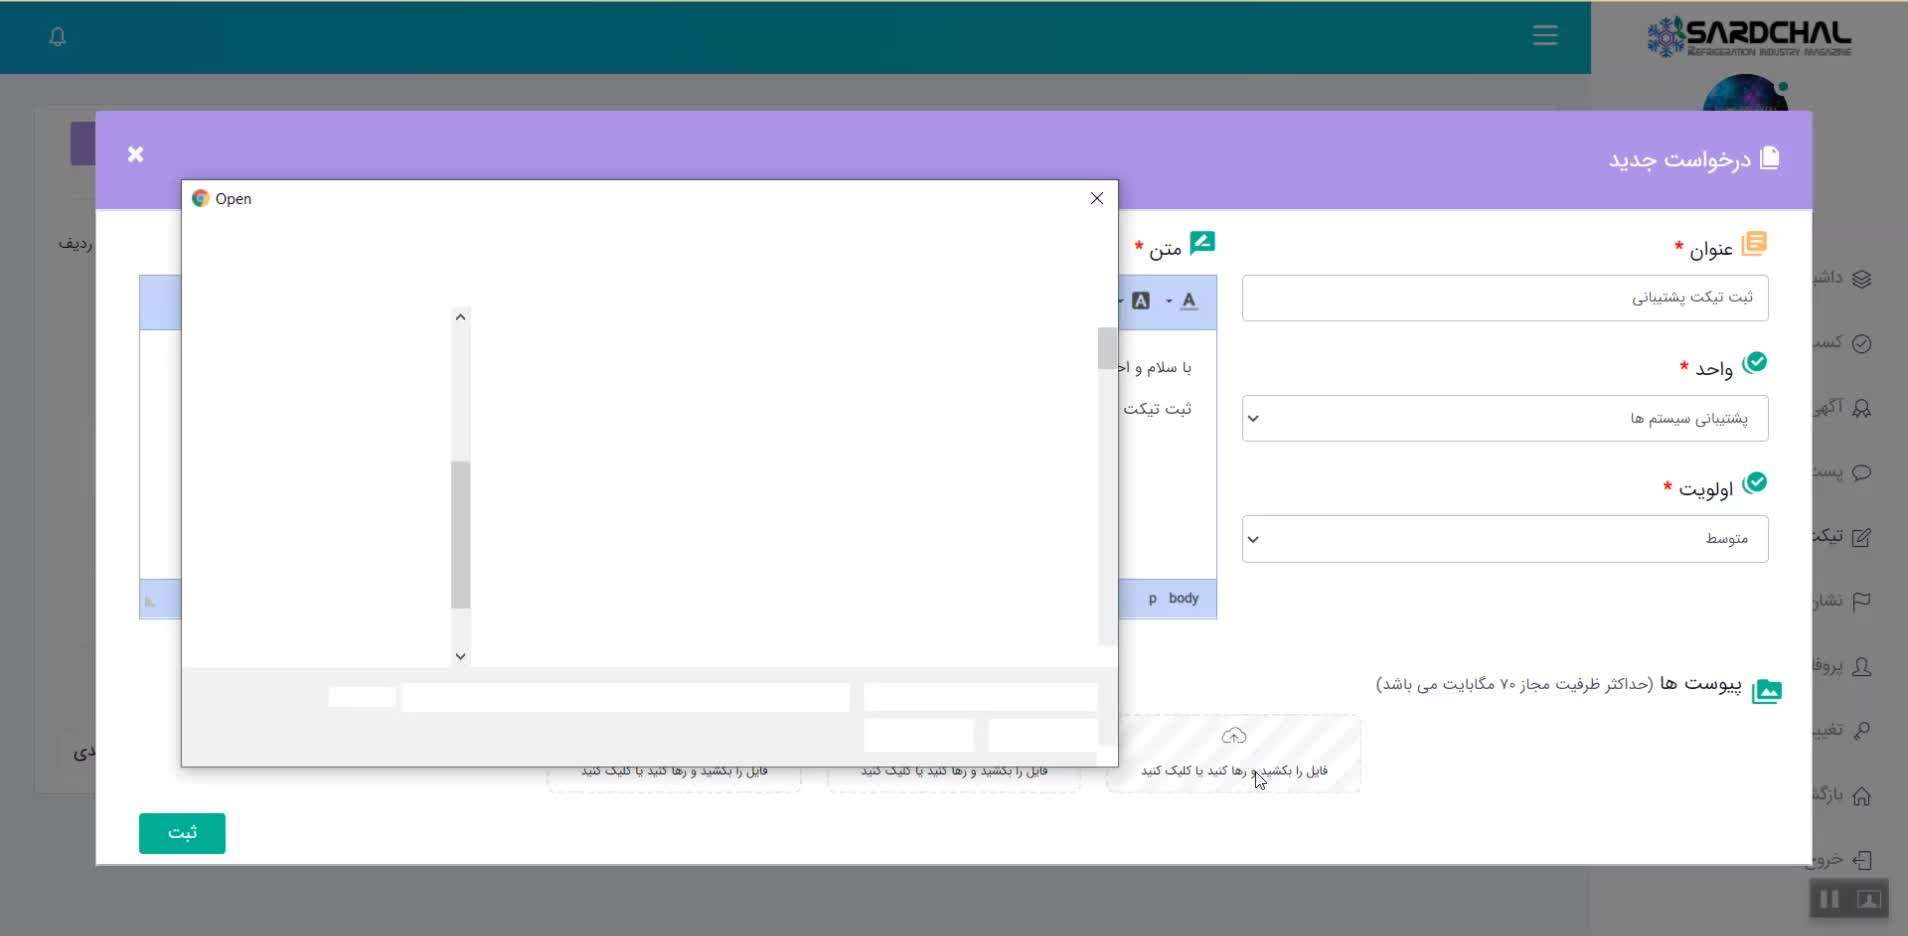Choose the background color A tool
This screenshot has height=936, width=1908.
click(x=1141, y=301)
